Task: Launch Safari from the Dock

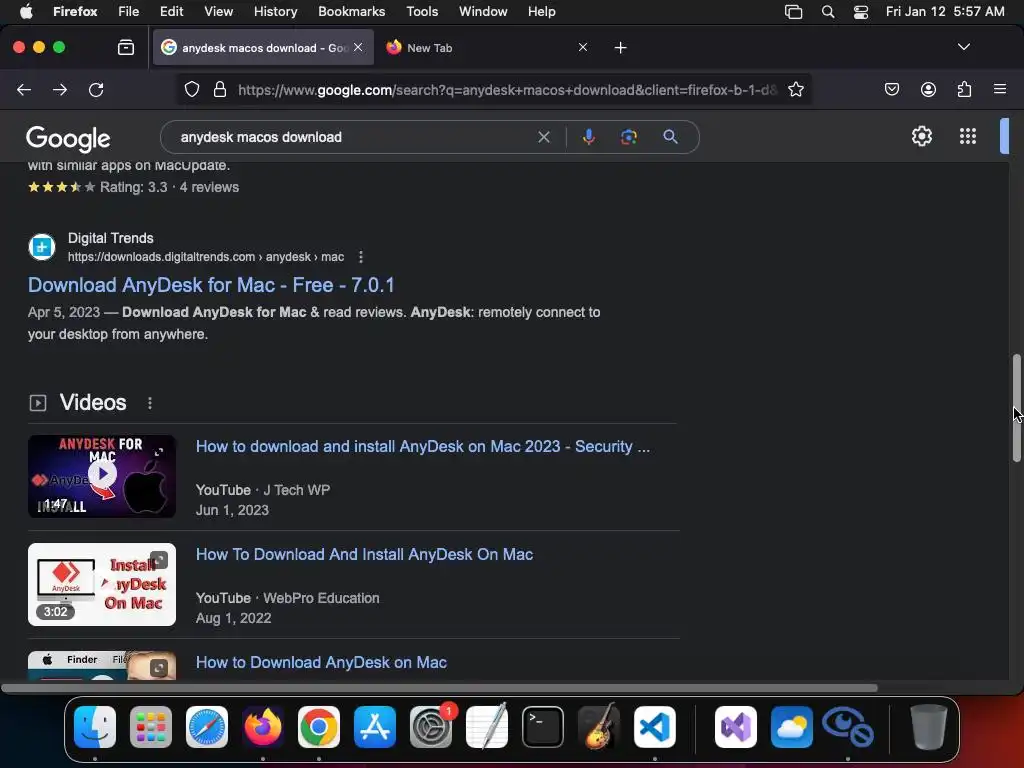Action: pos(207,727)
